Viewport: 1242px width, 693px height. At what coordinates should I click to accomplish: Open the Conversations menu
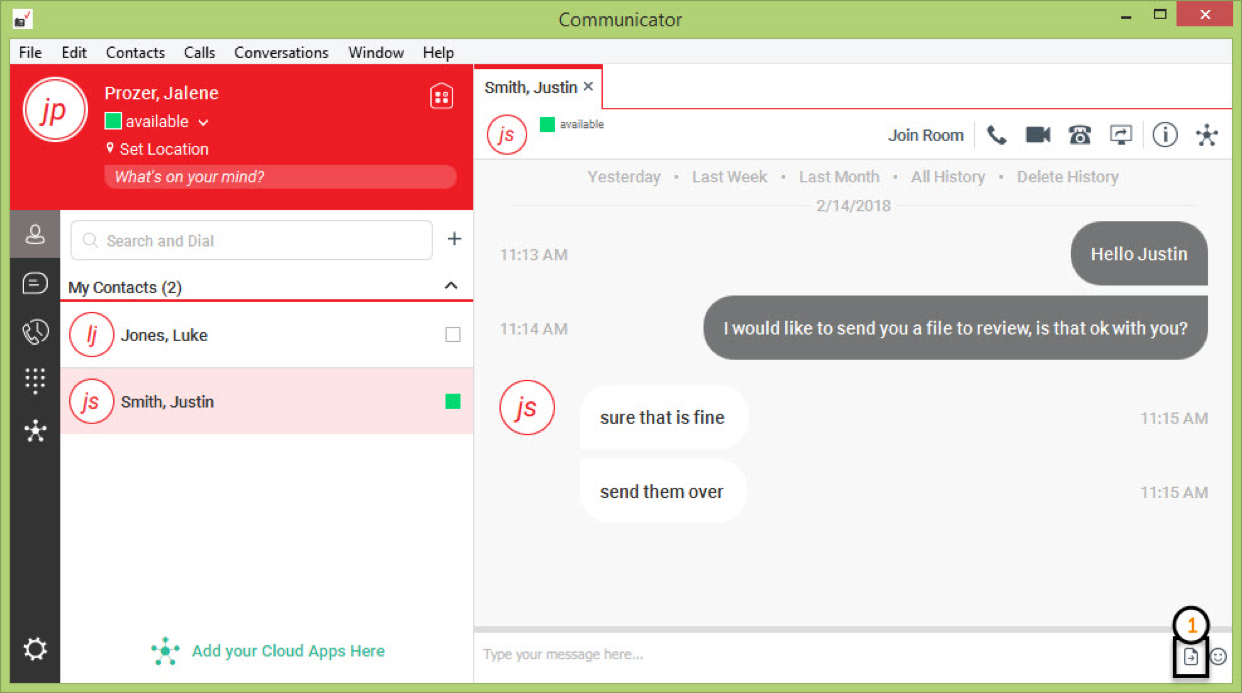(281, 52)
